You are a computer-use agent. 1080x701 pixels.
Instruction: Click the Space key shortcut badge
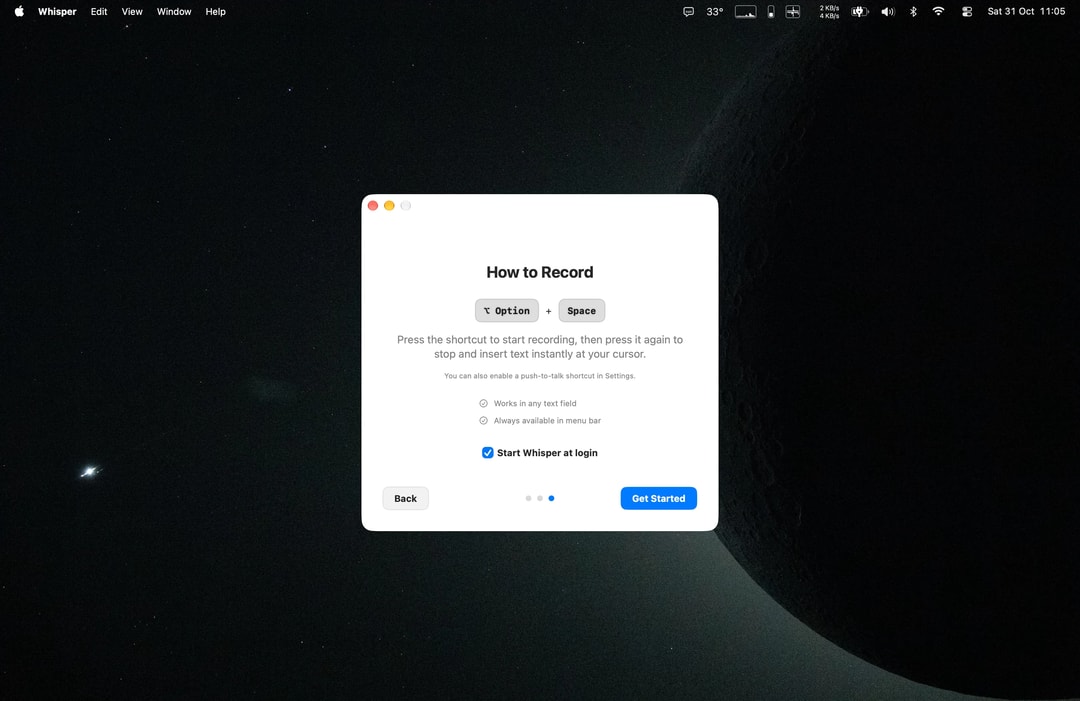click(582, 311)
